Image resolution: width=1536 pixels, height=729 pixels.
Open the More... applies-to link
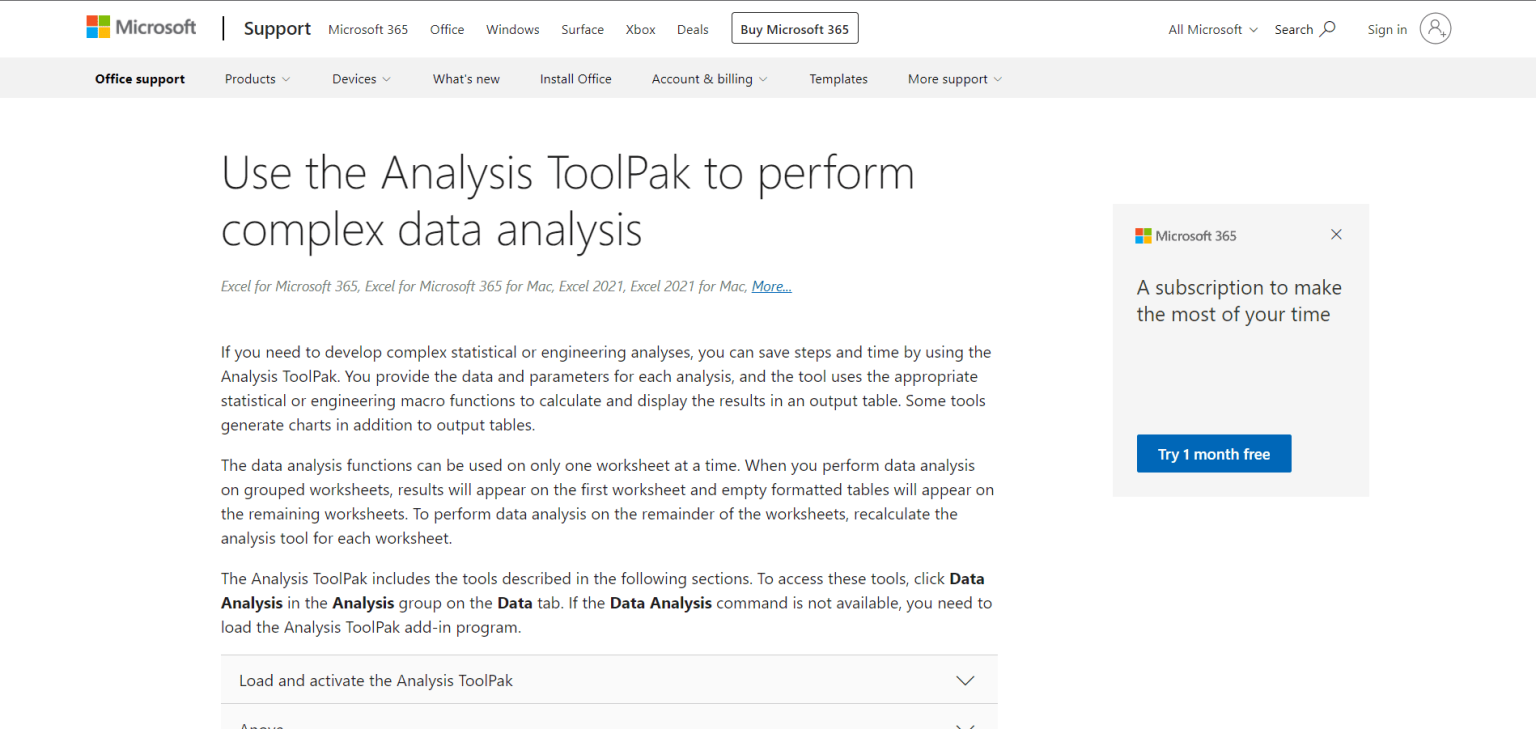(x=771, y=286)
